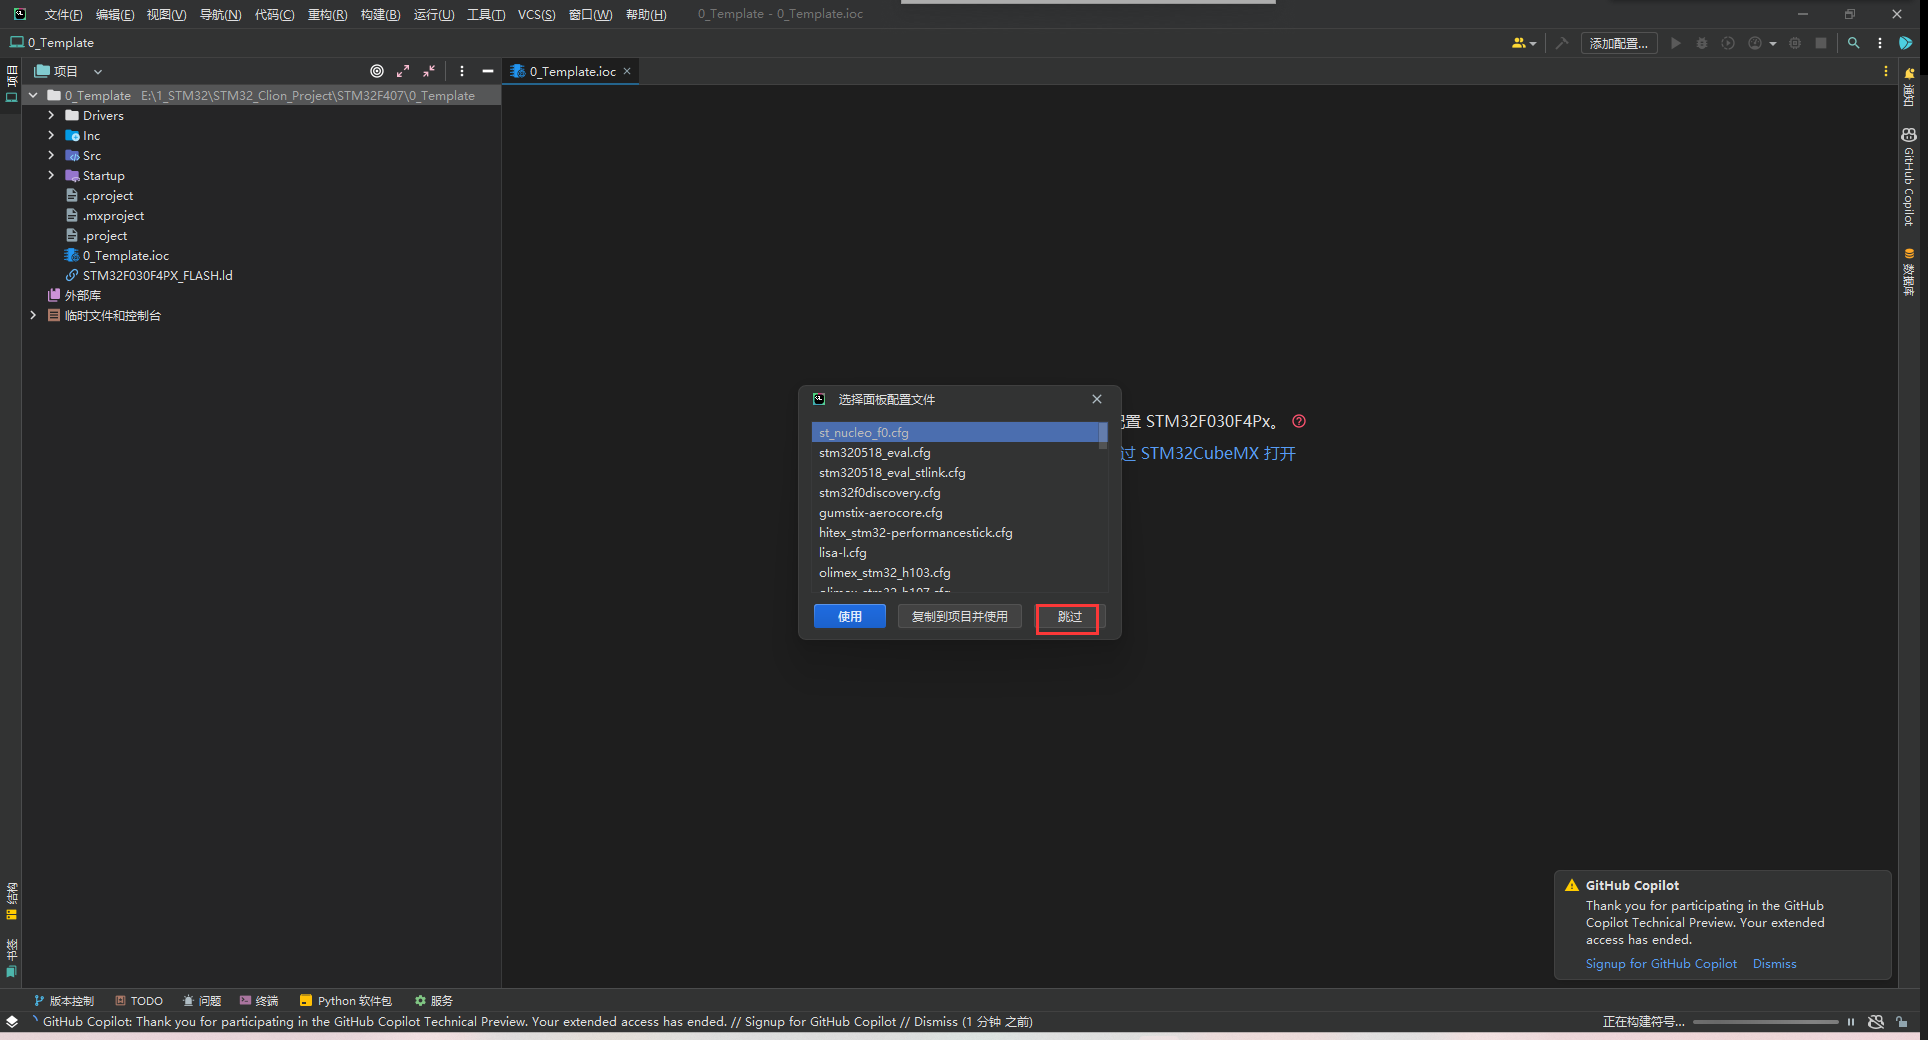1928x1040 pixels.
Task: Open the project view type dropdown arrow
Action: (98, 72)
